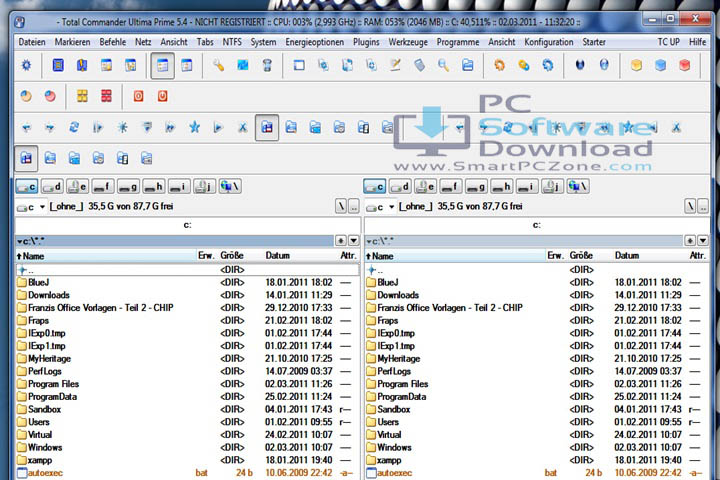This screenshot has width=720, height=480.
Task: Click the left panel root directory backslash button
Action: [340, 207]
